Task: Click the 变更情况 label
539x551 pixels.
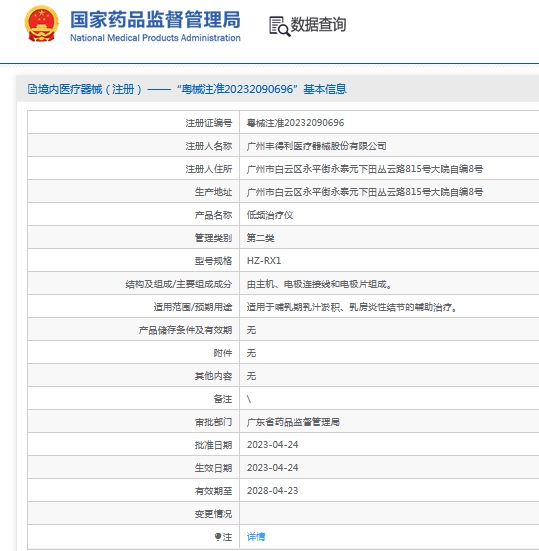Action: point(213,514)
